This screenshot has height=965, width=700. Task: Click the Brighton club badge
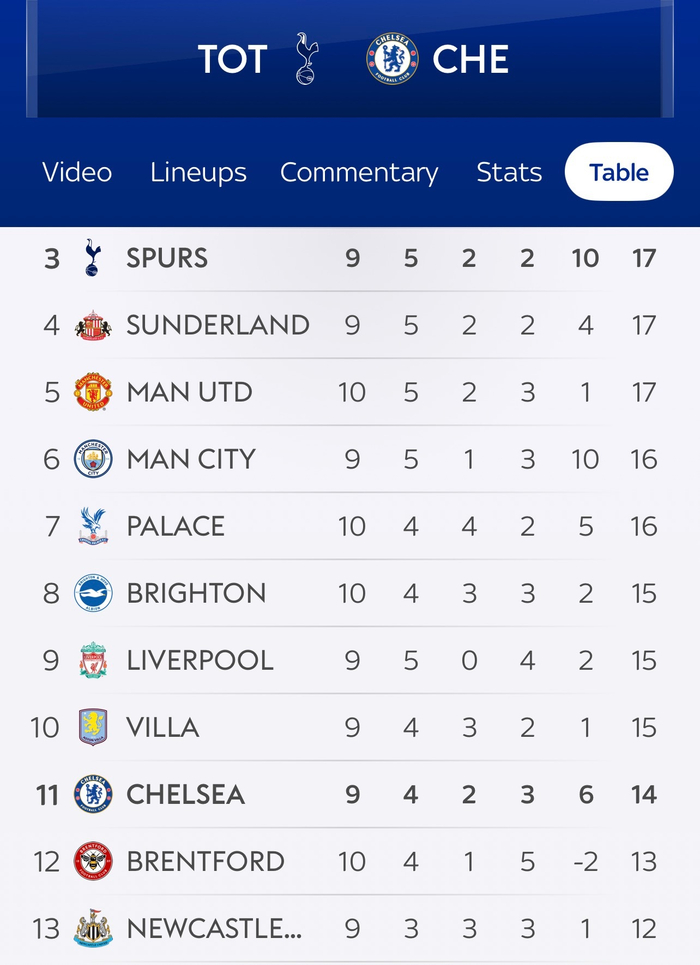[x=93, y=593]
